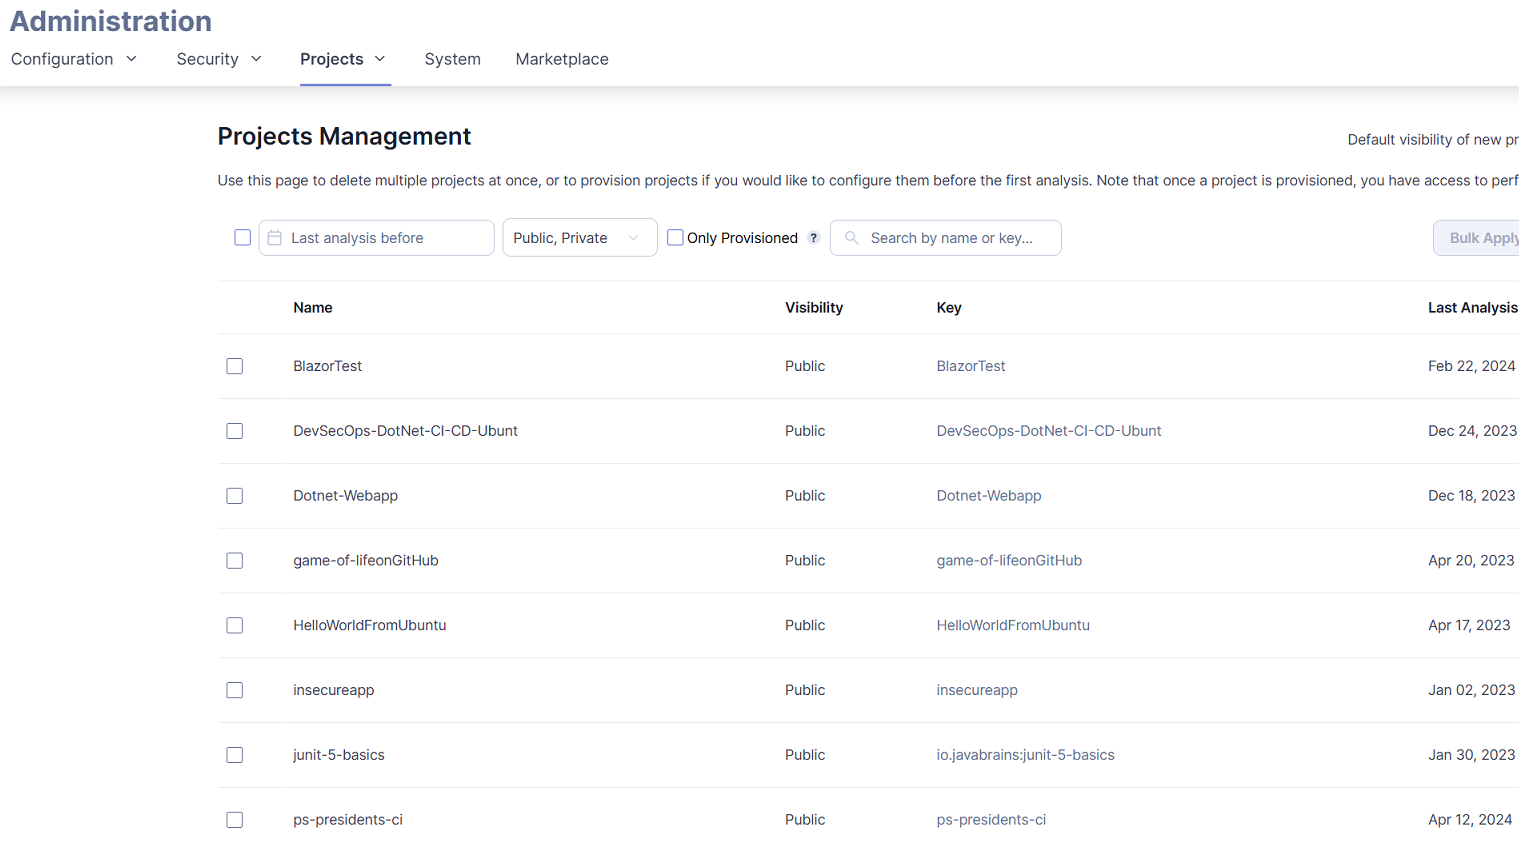The height and width of the screenshot is (847, 1519).
Task: Open the game-of-lifeonGitHub key link
Action: (1009, 561)
